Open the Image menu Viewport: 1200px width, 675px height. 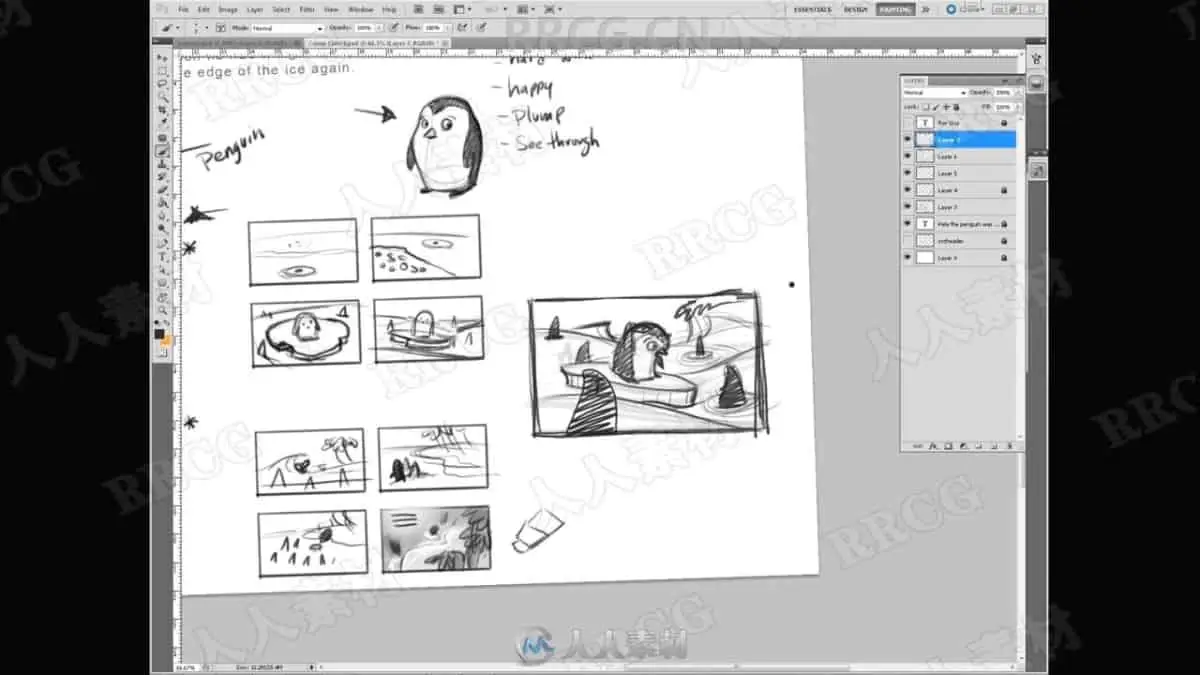[x=228, y=9]
